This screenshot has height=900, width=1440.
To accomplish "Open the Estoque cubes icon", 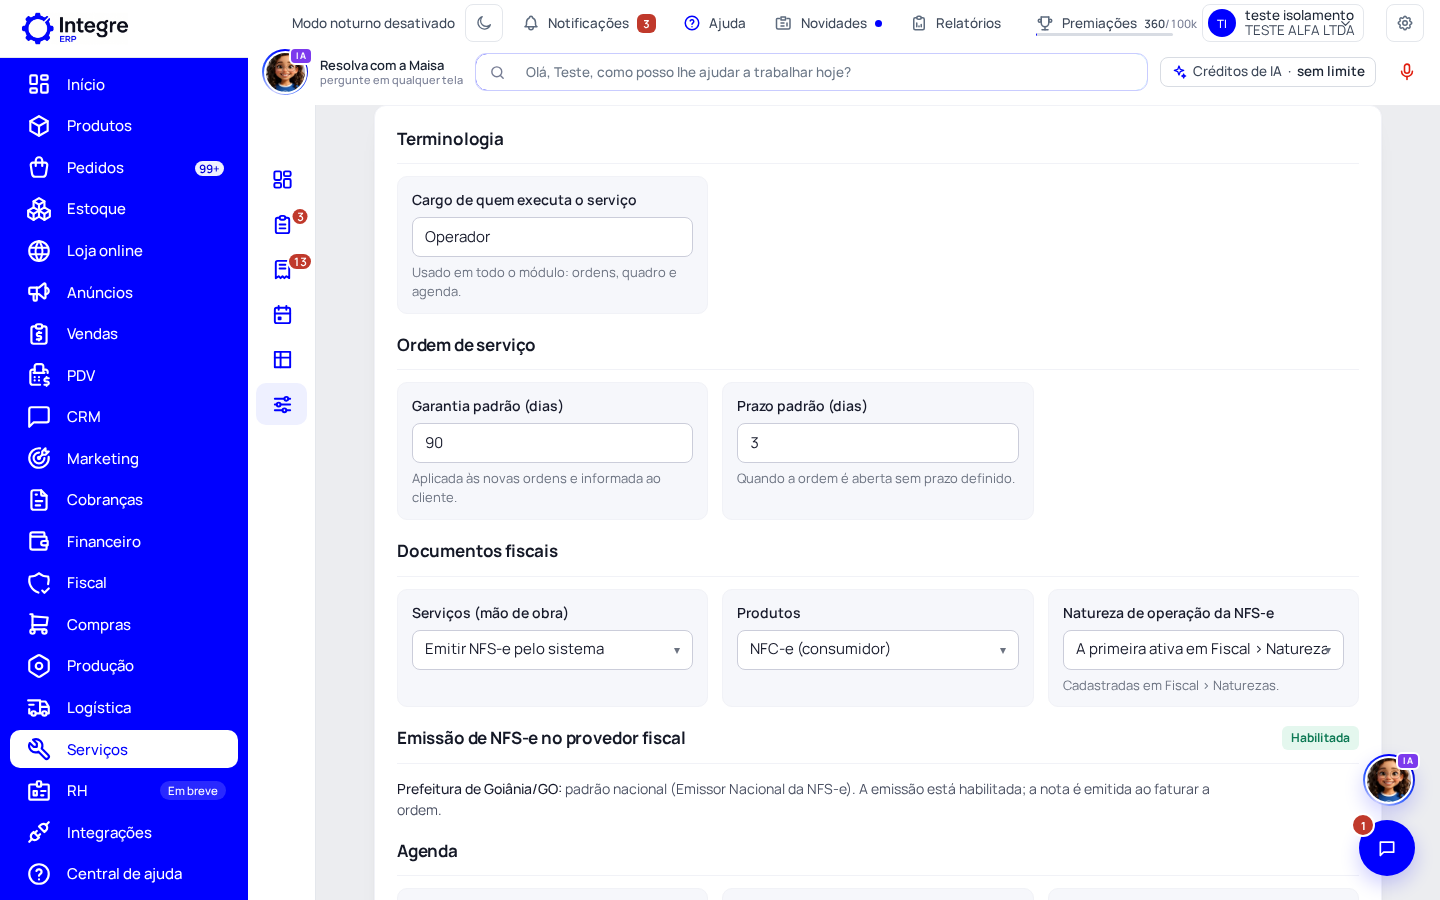I will tap(39, 209).
